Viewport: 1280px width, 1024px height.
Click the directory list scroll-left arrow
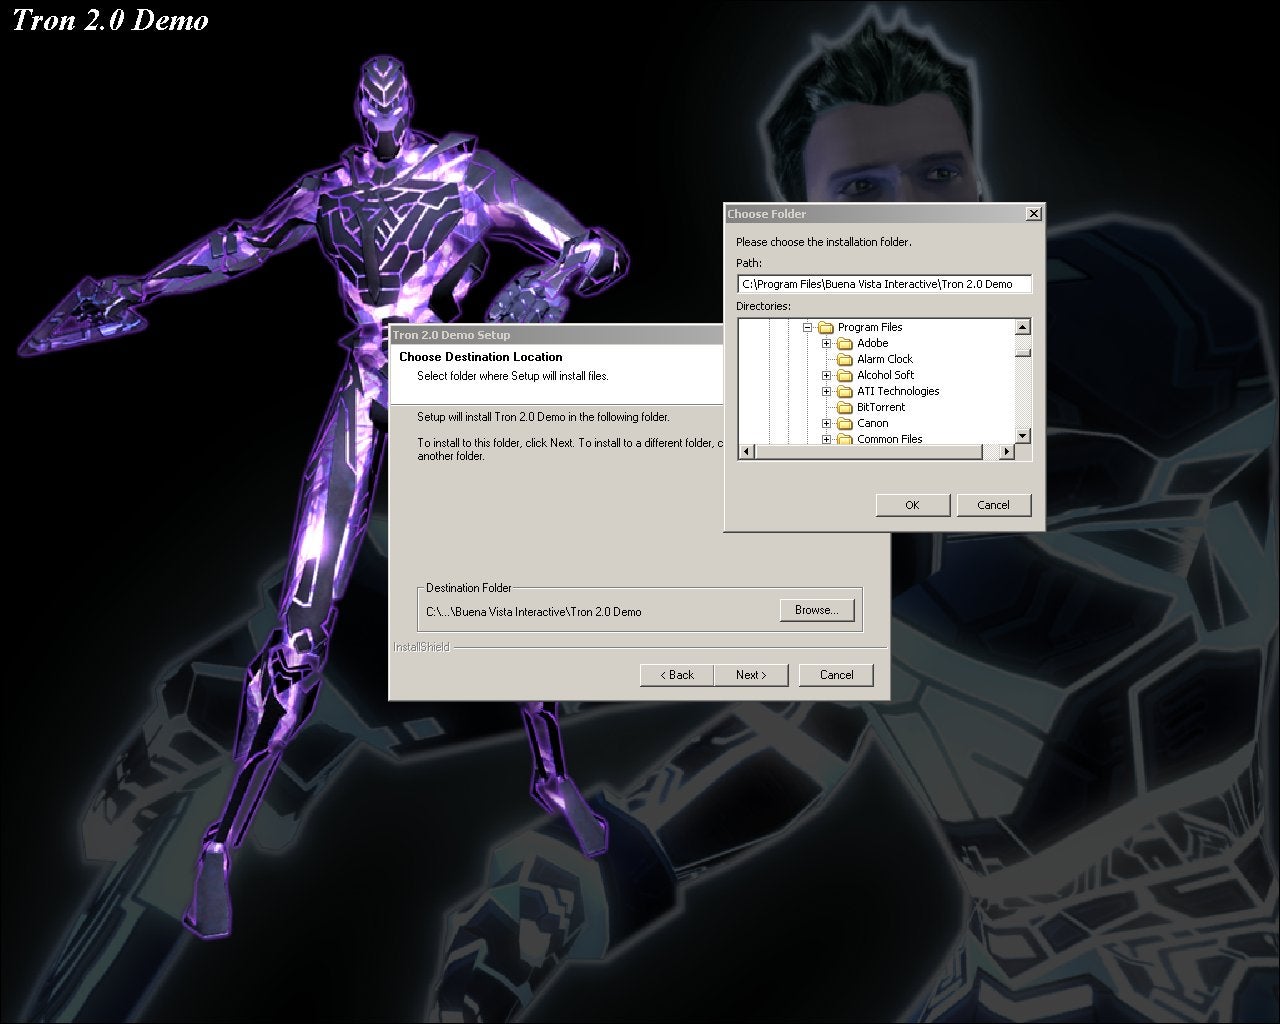[745, 452]
